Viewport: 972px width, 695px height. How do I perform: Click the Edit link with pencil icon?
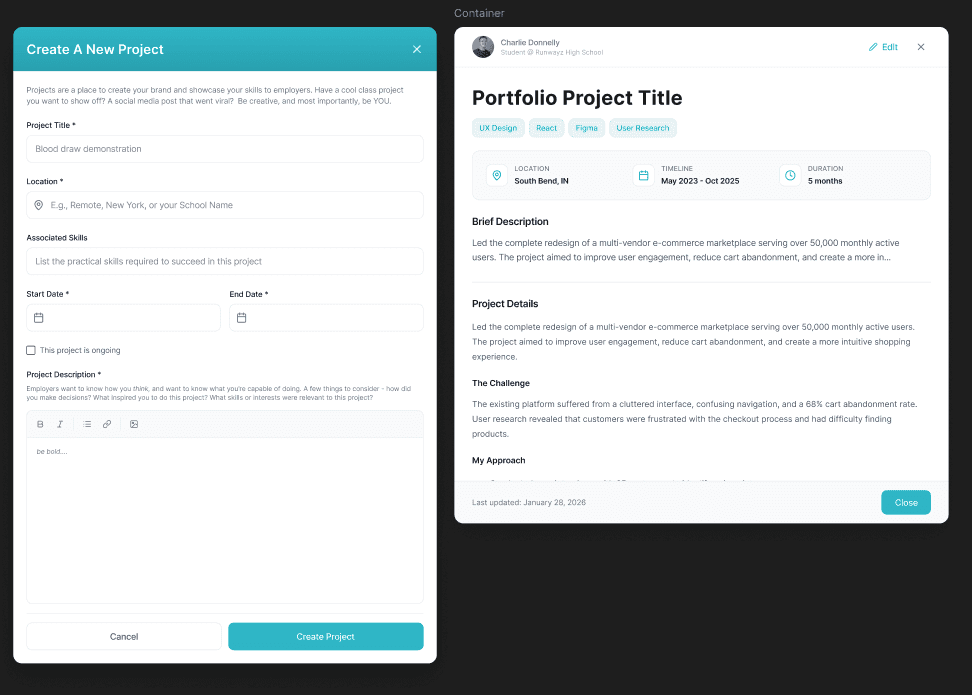[883, 47]
